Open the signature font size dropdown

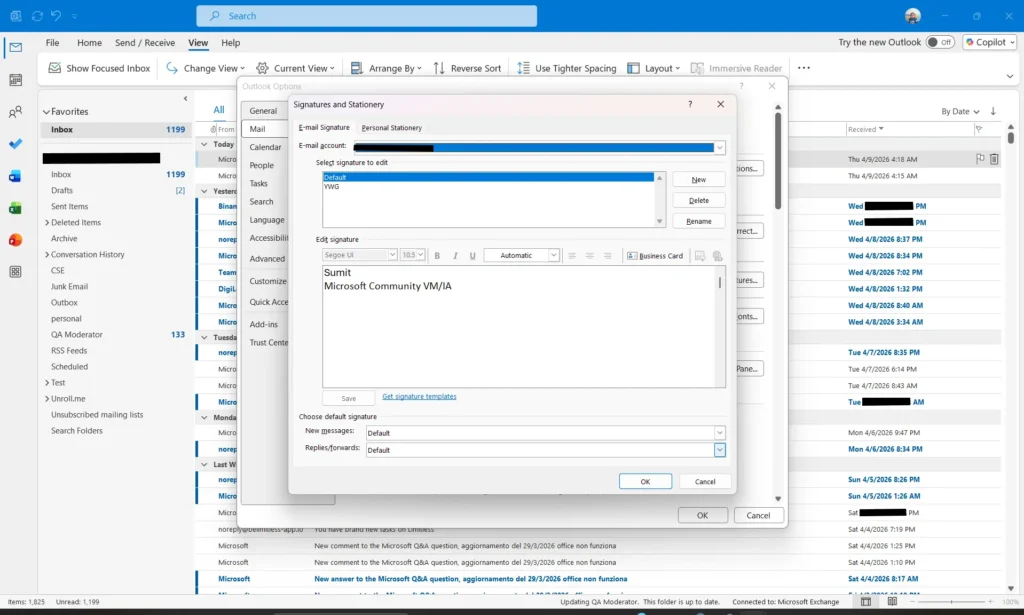point(421,255)
